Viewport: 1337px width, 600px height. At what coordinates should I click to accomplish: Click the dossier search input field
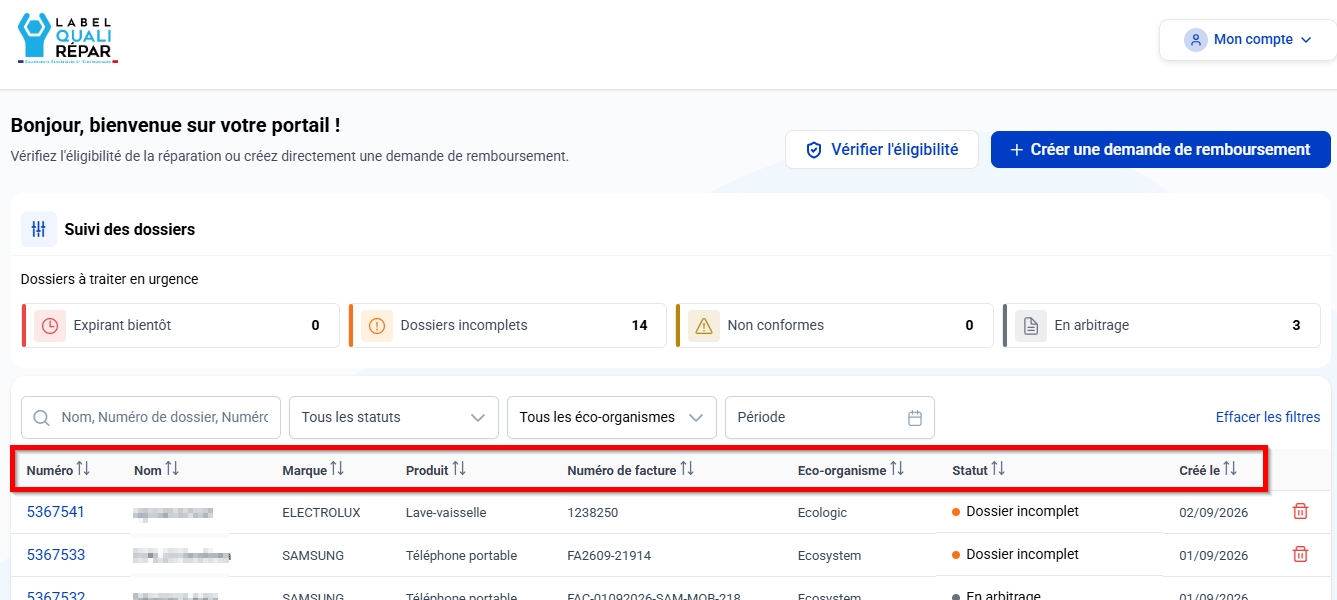click(151, 418)
